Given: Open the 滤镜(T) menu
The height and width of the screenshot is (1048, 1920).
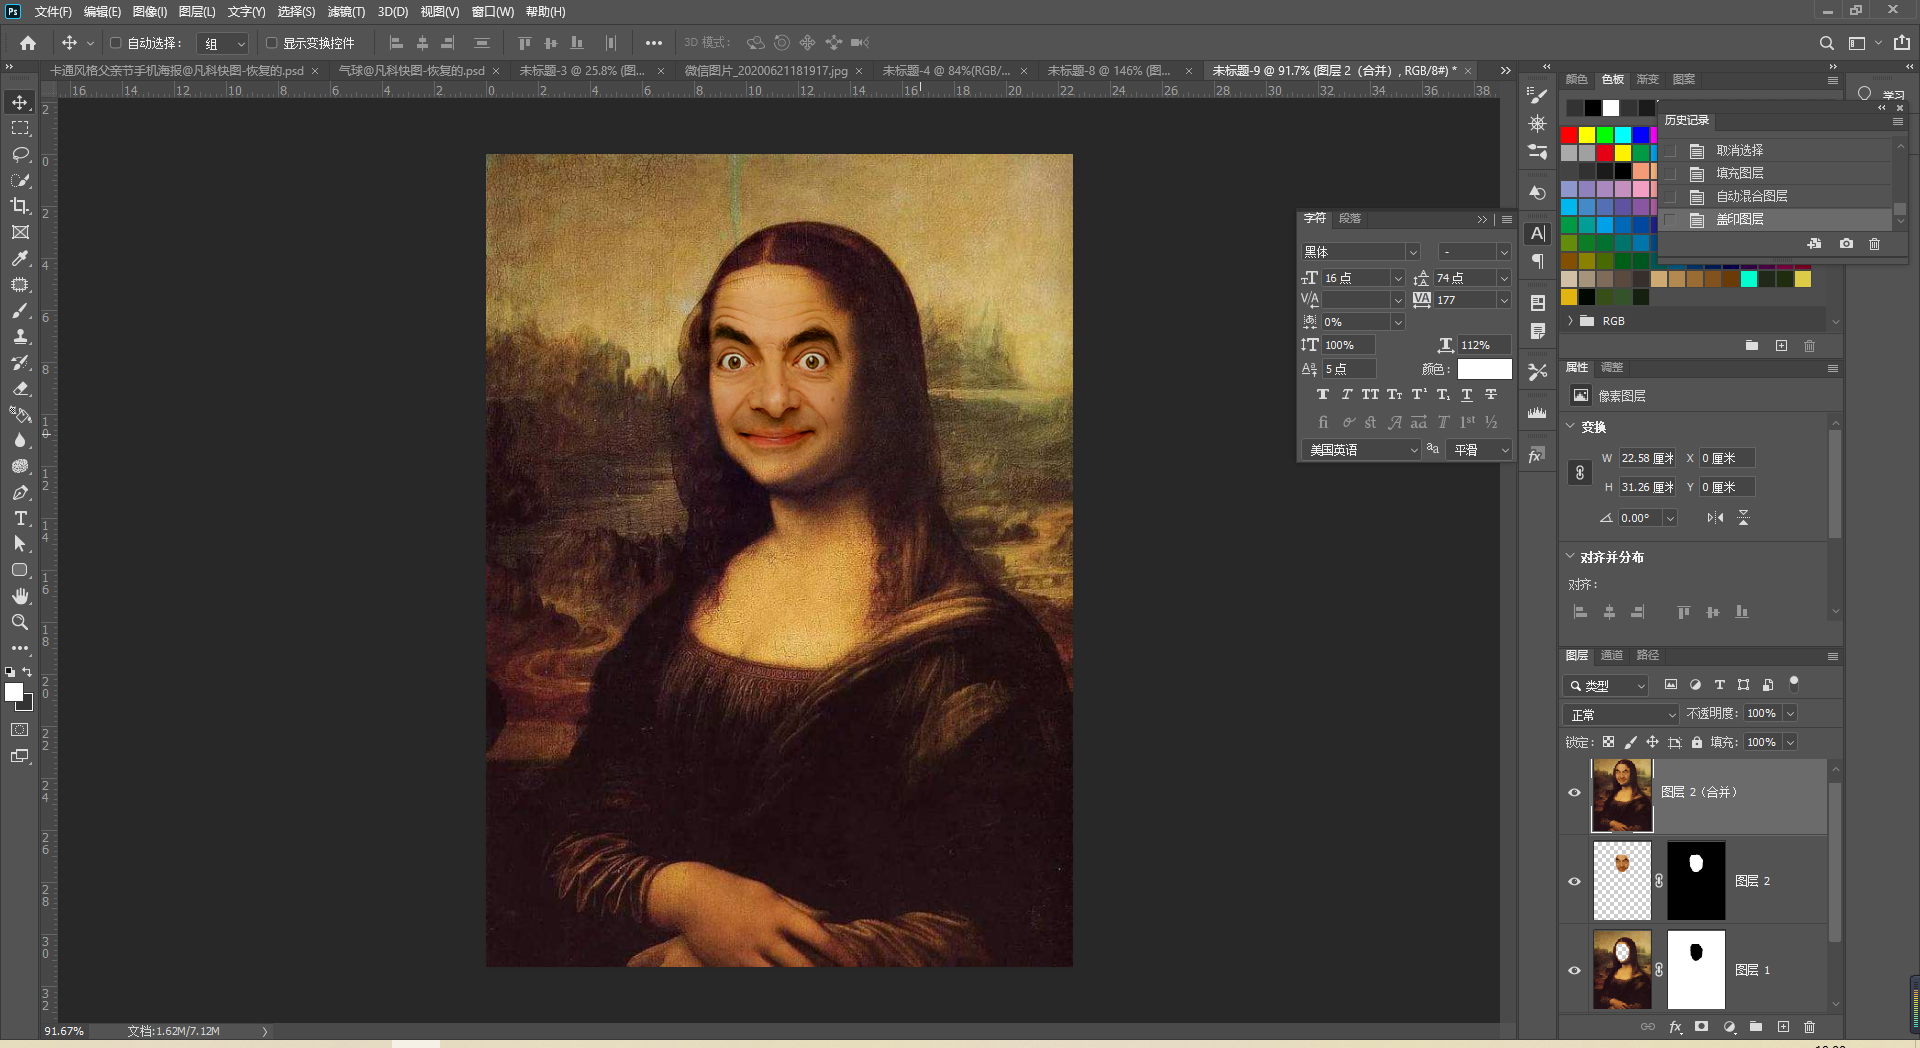Looking at the screenshot, I should click(346, 12).
